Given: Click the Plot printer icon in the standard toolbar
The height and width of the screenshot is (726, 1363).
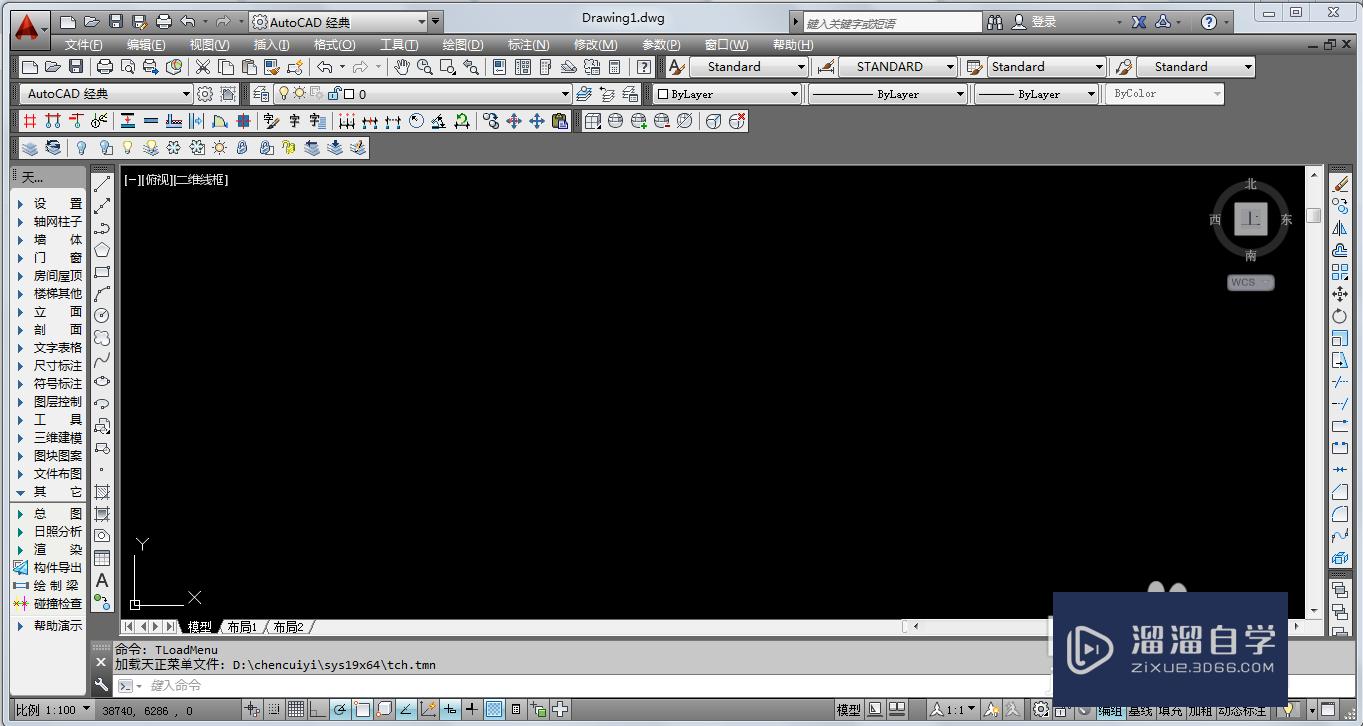Looking at the screenshot, I should pyautogui.click(x=104, y=67).
